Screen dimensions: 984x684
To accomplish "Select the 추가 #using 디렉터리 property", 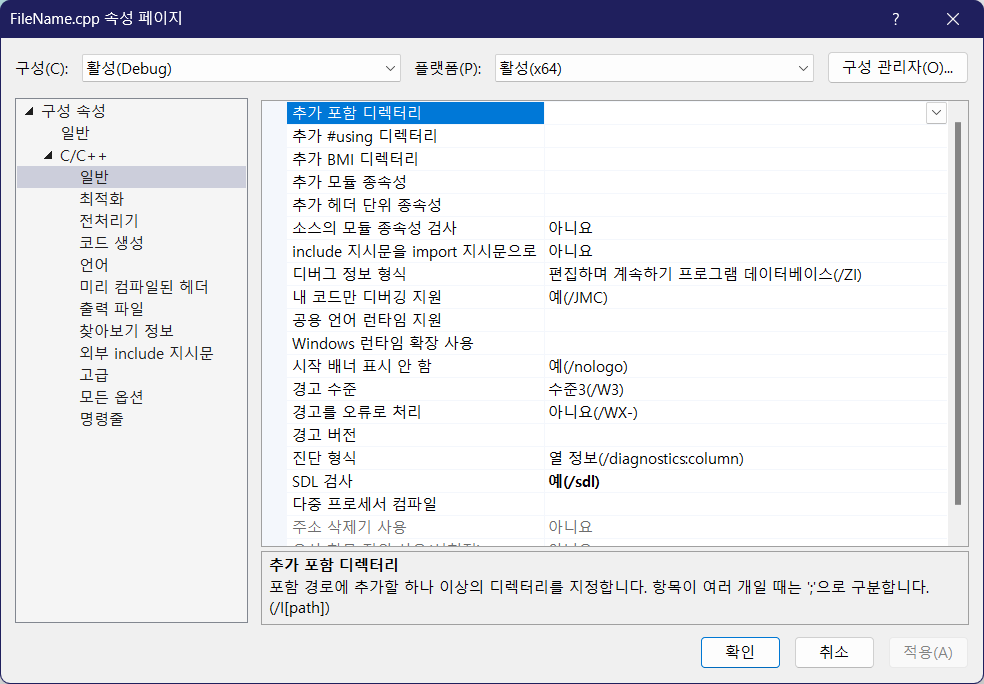I will 415,136.
